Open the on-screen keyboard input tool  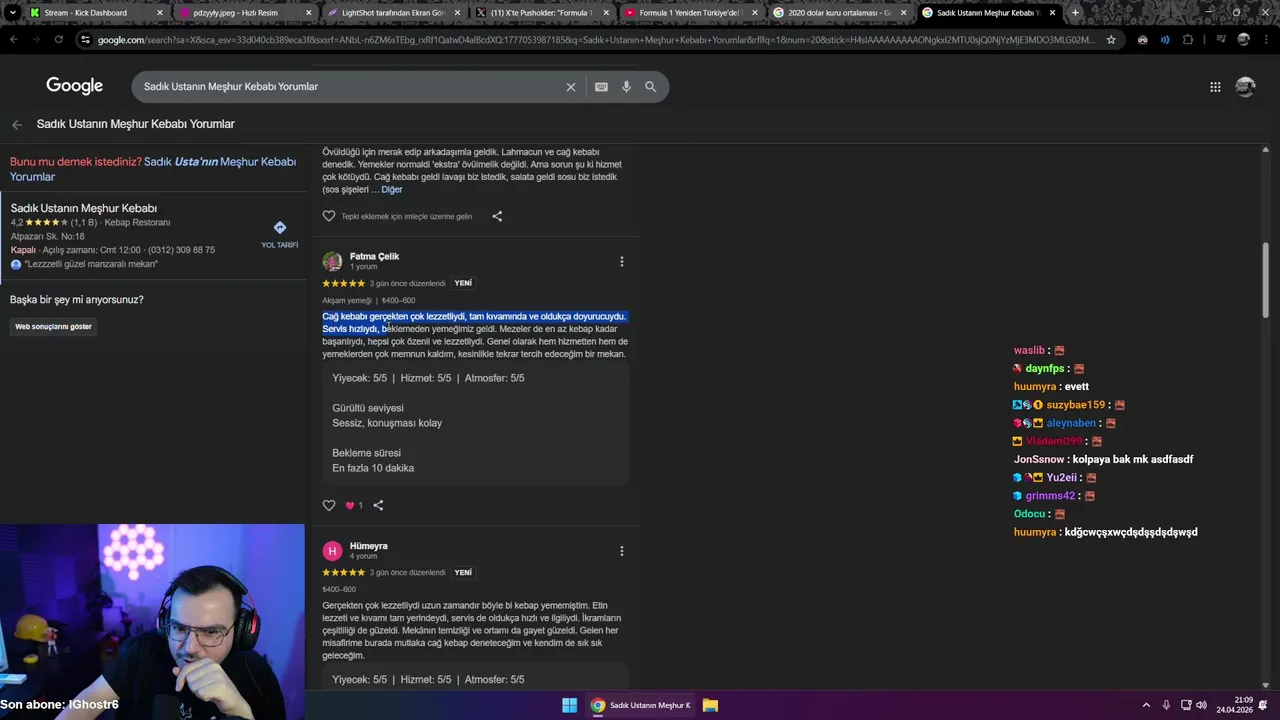coord(601,87)
